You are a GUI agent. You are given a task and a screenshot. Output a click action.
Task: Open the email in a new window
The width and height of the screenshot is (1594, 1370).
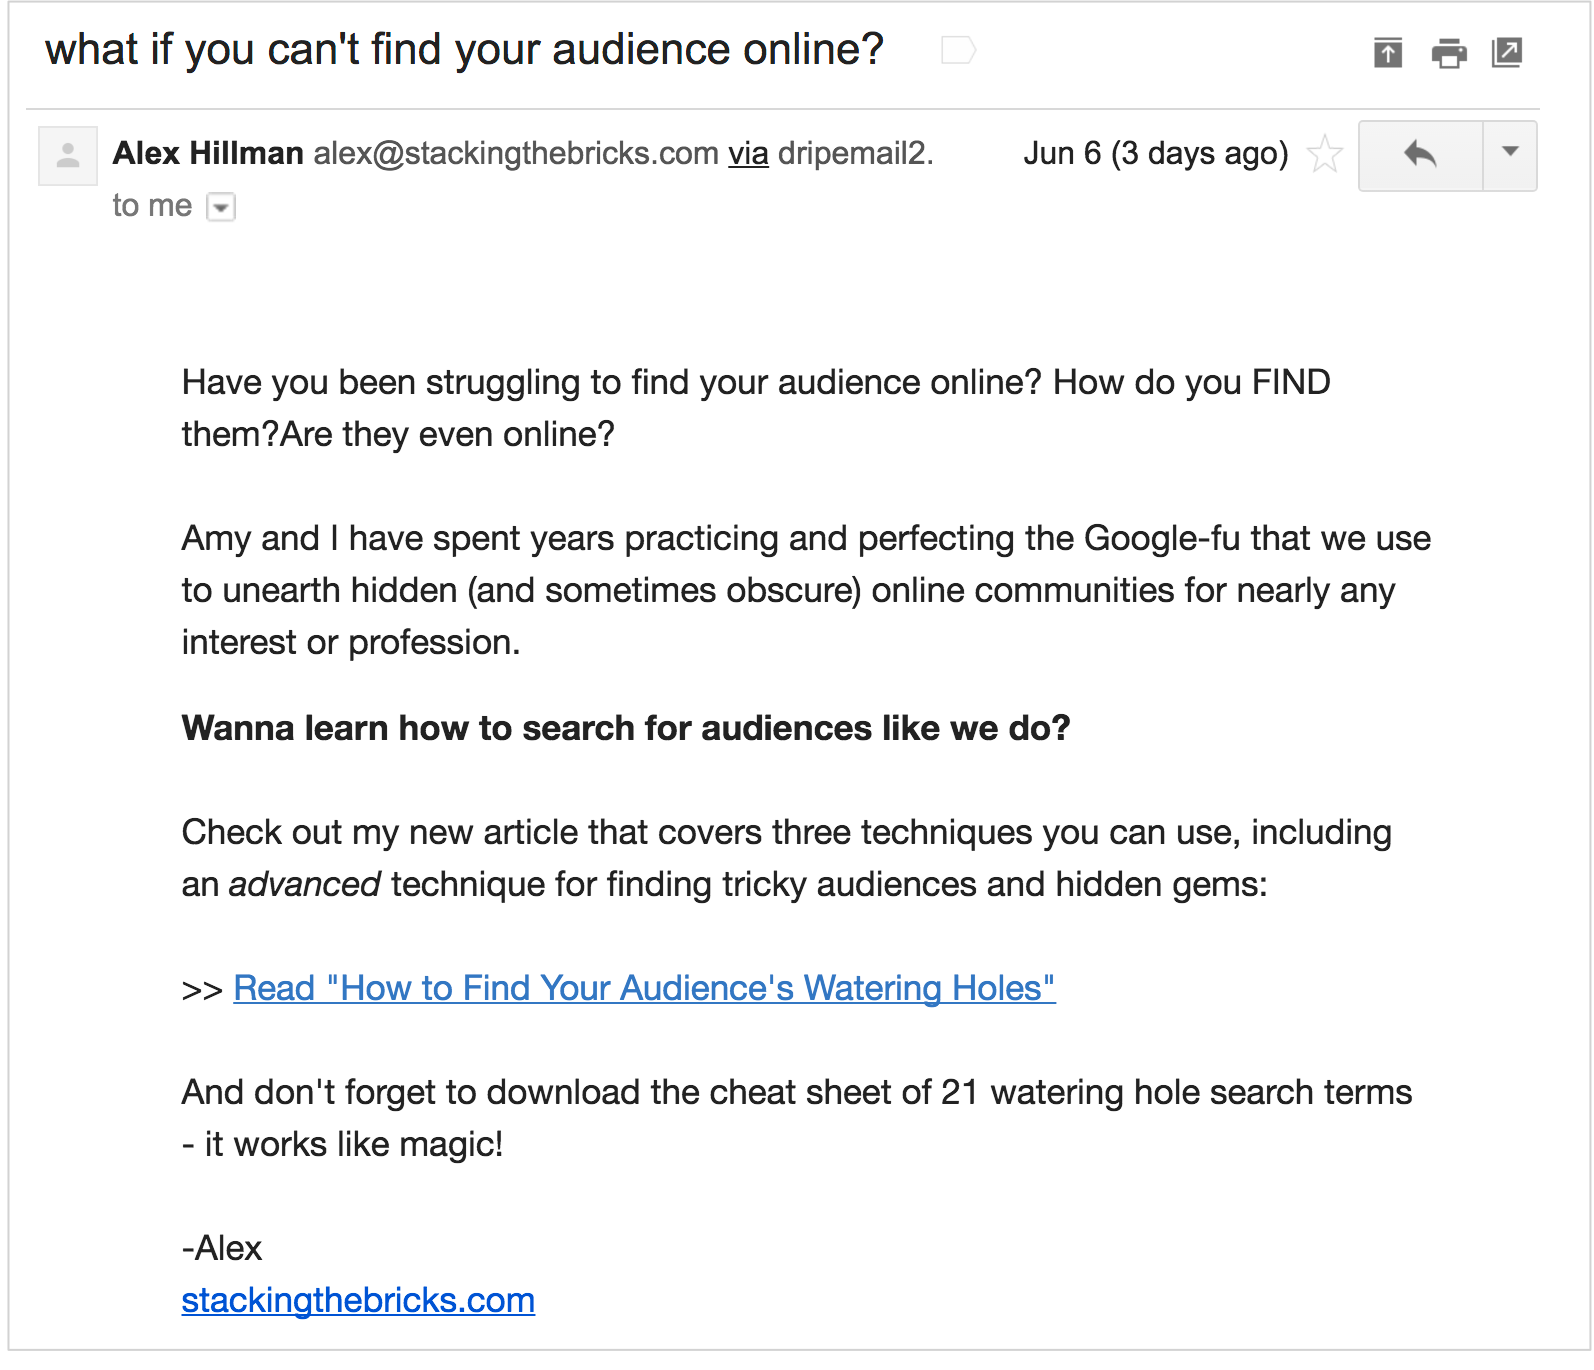click(1506, 52)
